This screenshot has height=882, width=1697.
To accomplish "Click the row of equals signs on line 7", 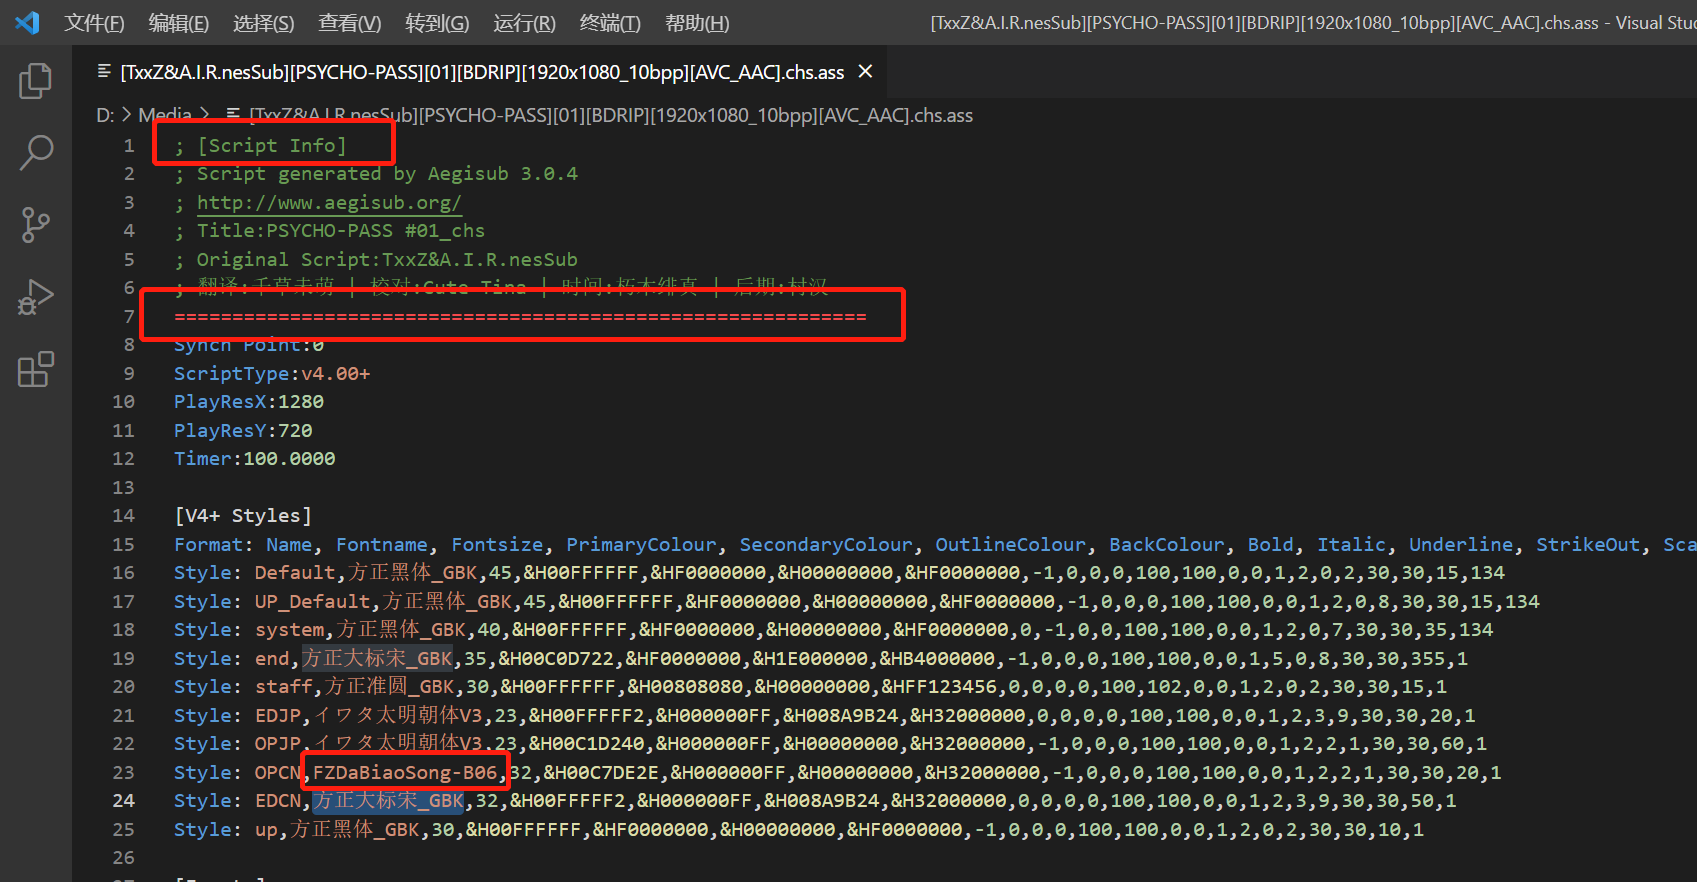I will 520,317.
